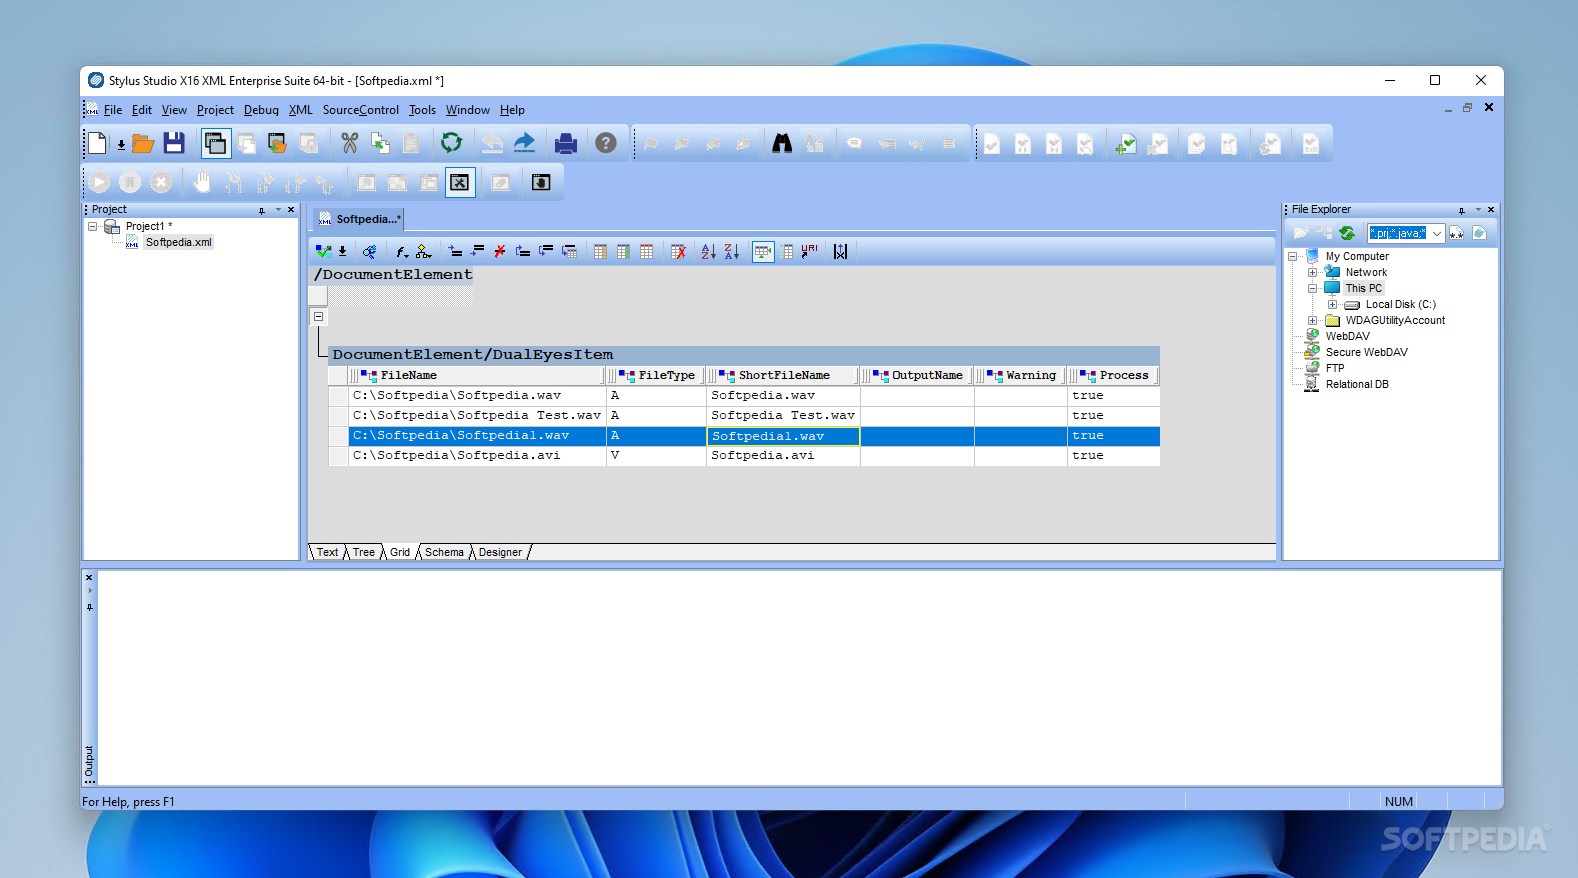This screenshot has width=1578, height=878.
Task: Print the document with the printer icon
Action: [566, 143]
